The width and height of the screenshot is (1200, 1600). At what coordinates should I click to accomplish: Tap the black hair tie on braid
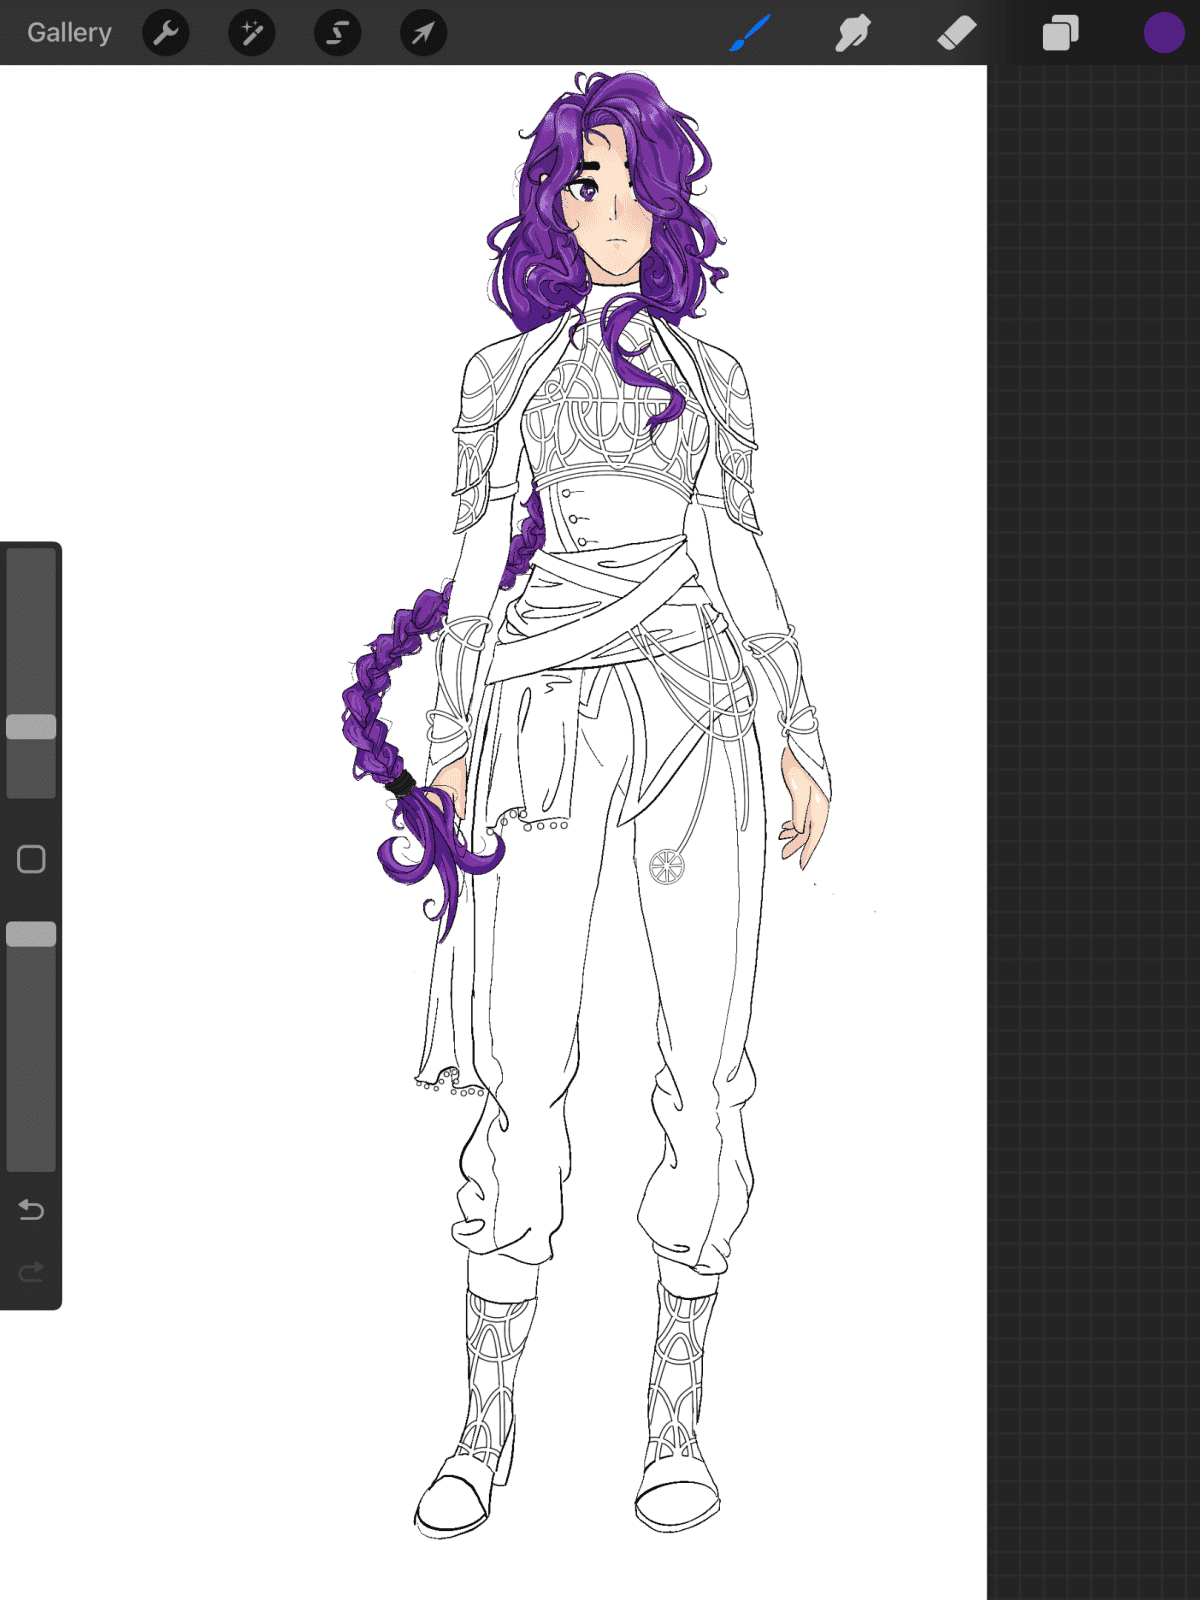click(x=401, y=782)
